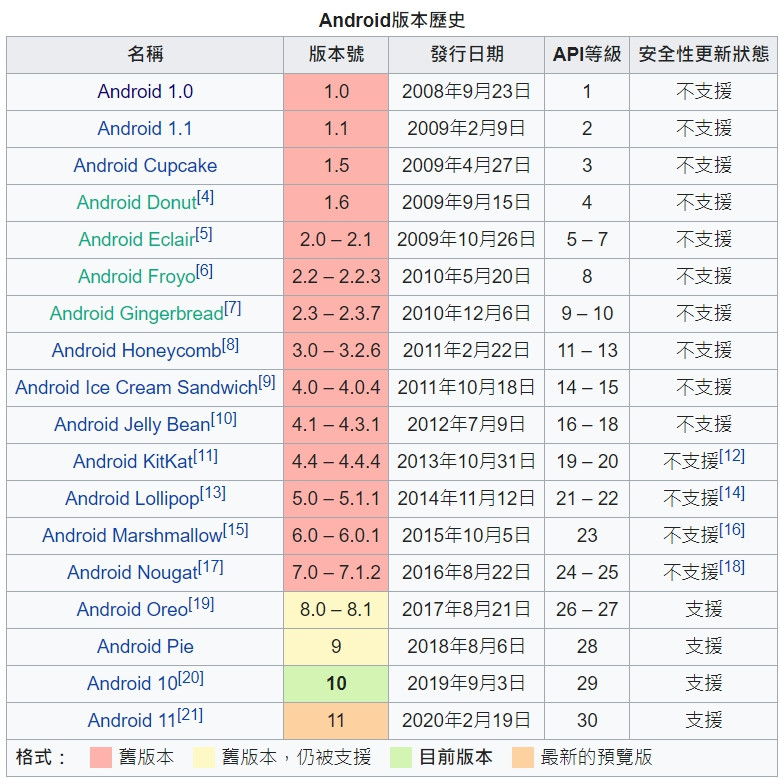This screenshot has height=778, width=780.
Task: Select the orange version cell 11
Action: click(x=336, y=721)
